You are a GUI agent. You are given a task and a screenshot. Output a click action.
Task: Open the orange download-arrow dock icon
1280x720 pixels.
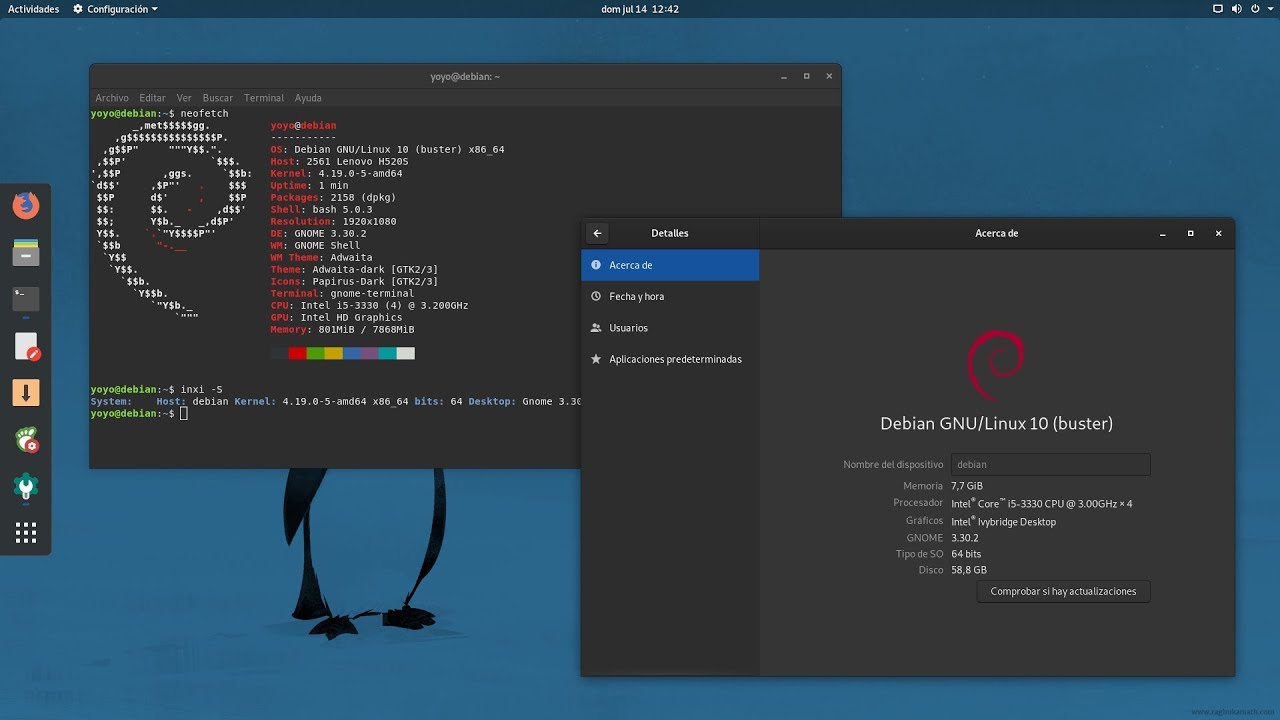tap(26, 392)
